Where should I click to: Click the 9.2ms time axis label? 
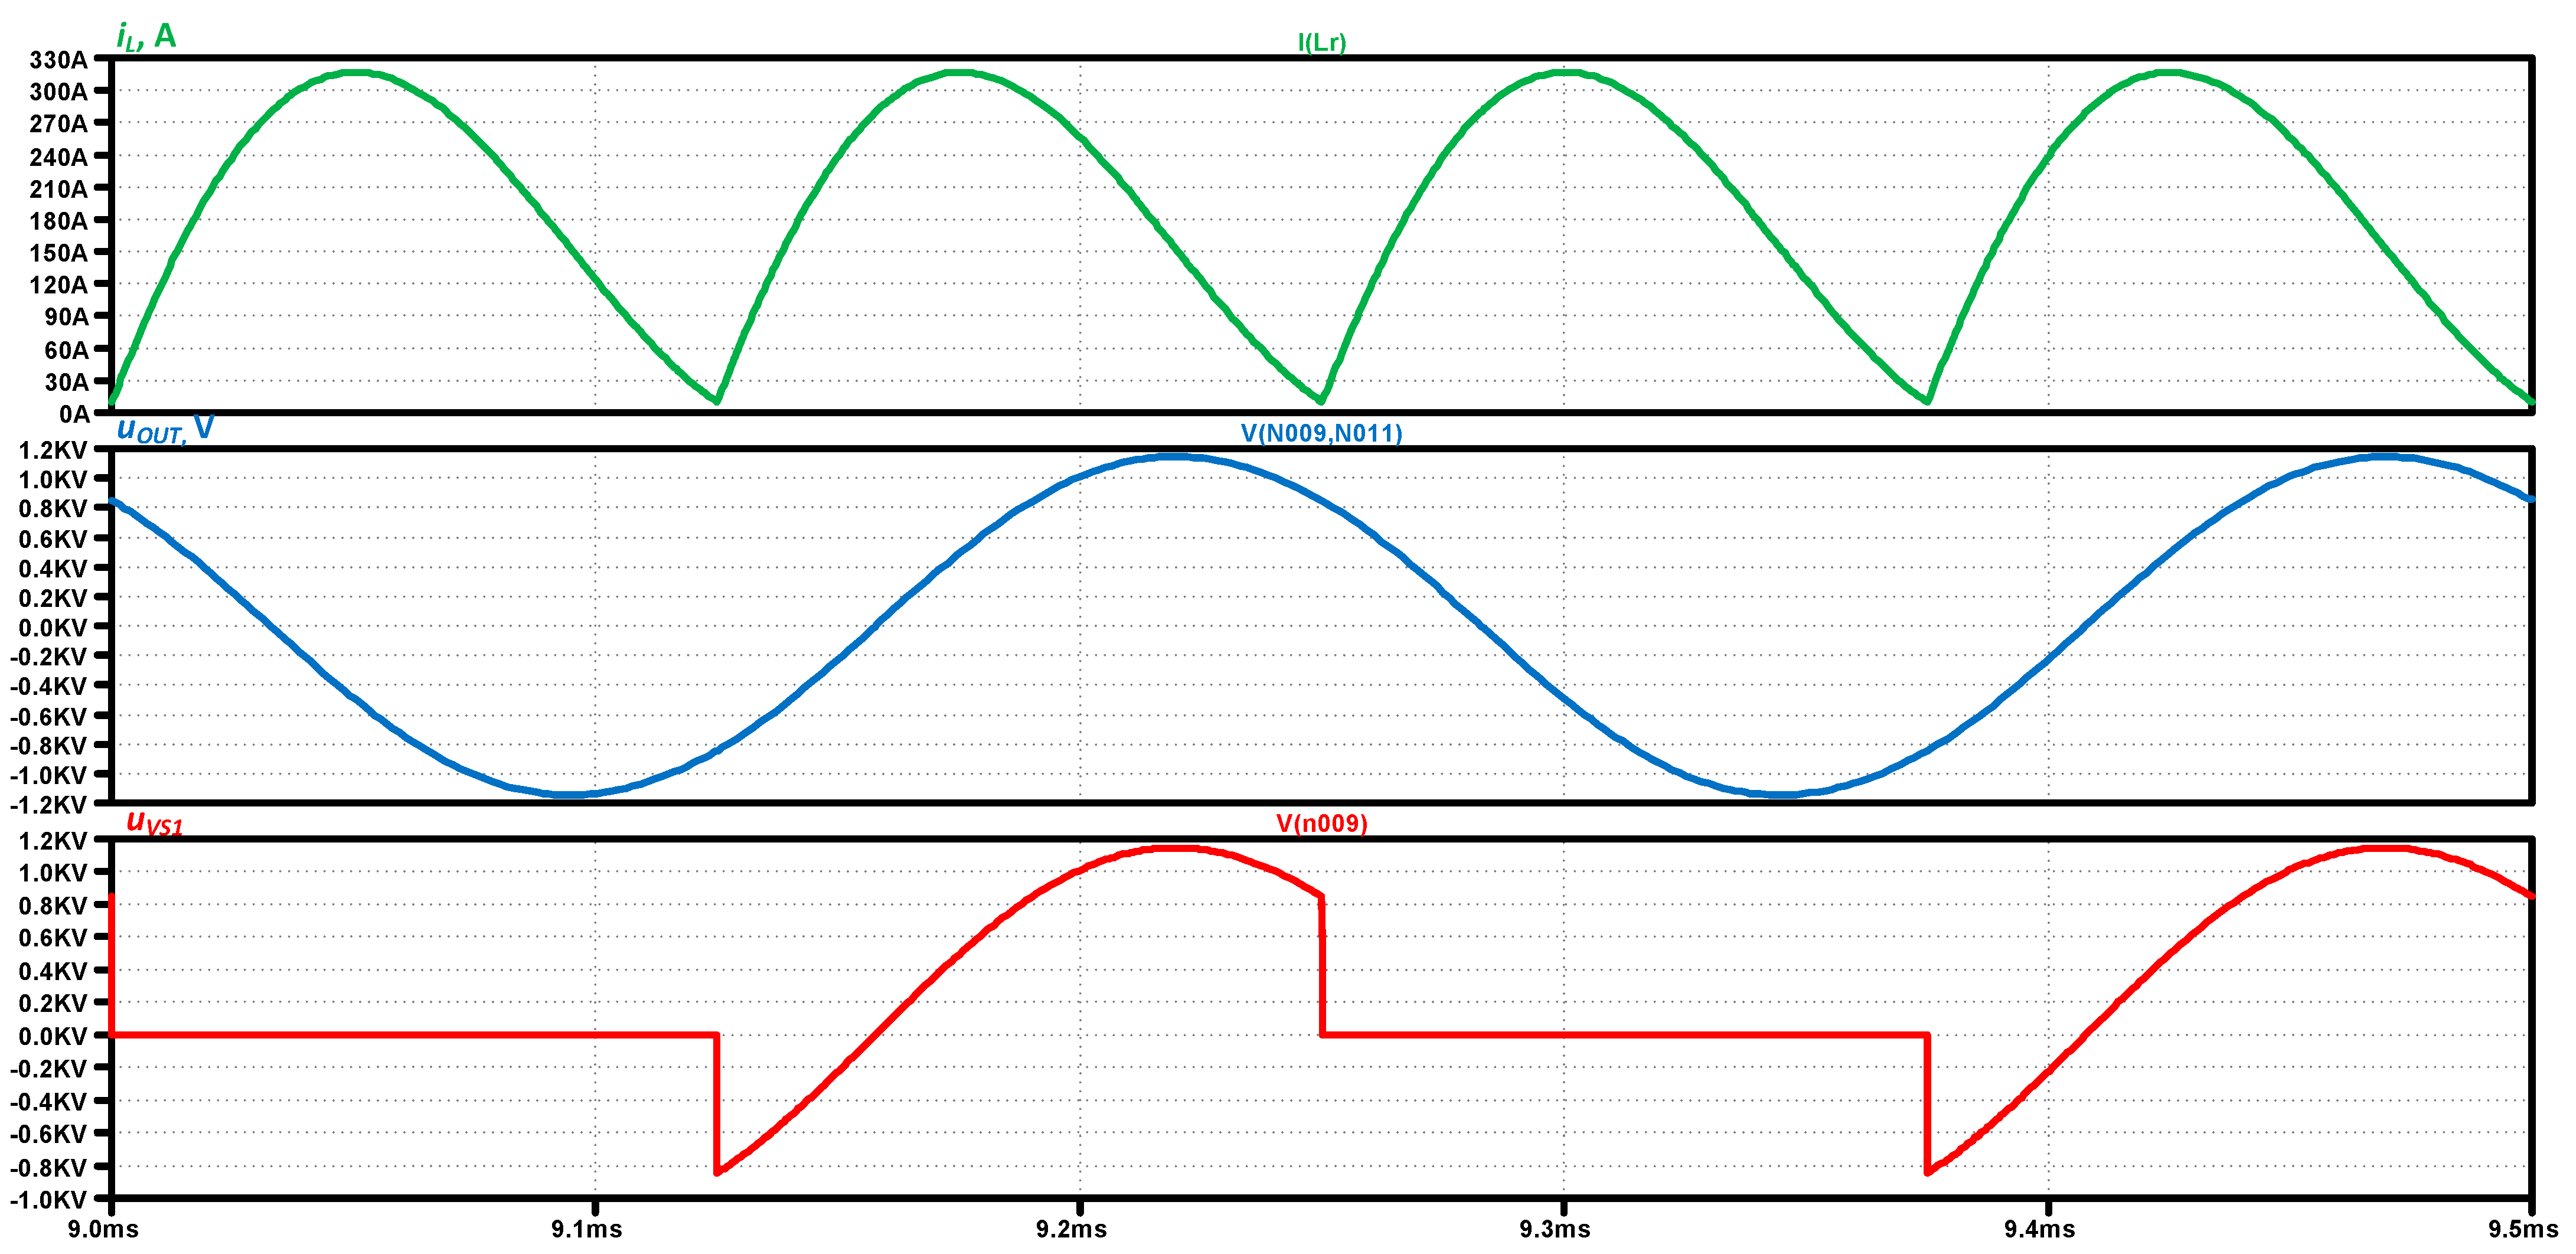(x=1071, y=1229)
